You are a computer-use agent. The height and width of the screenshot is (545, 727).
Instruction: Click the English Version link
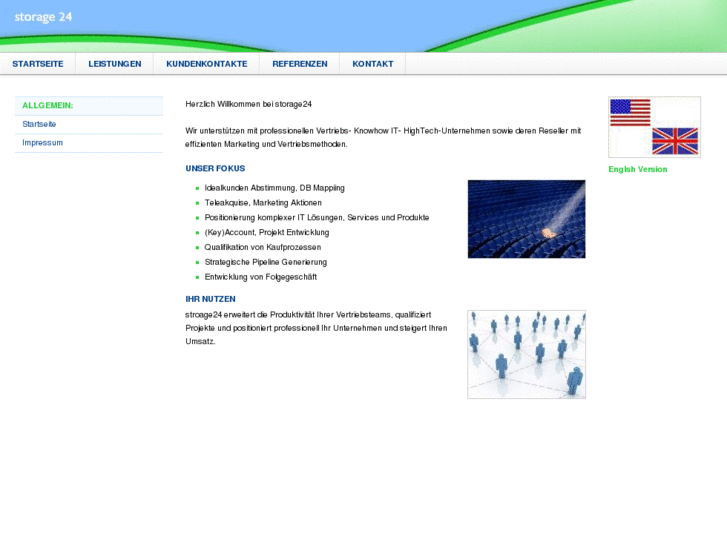[638, 169]
